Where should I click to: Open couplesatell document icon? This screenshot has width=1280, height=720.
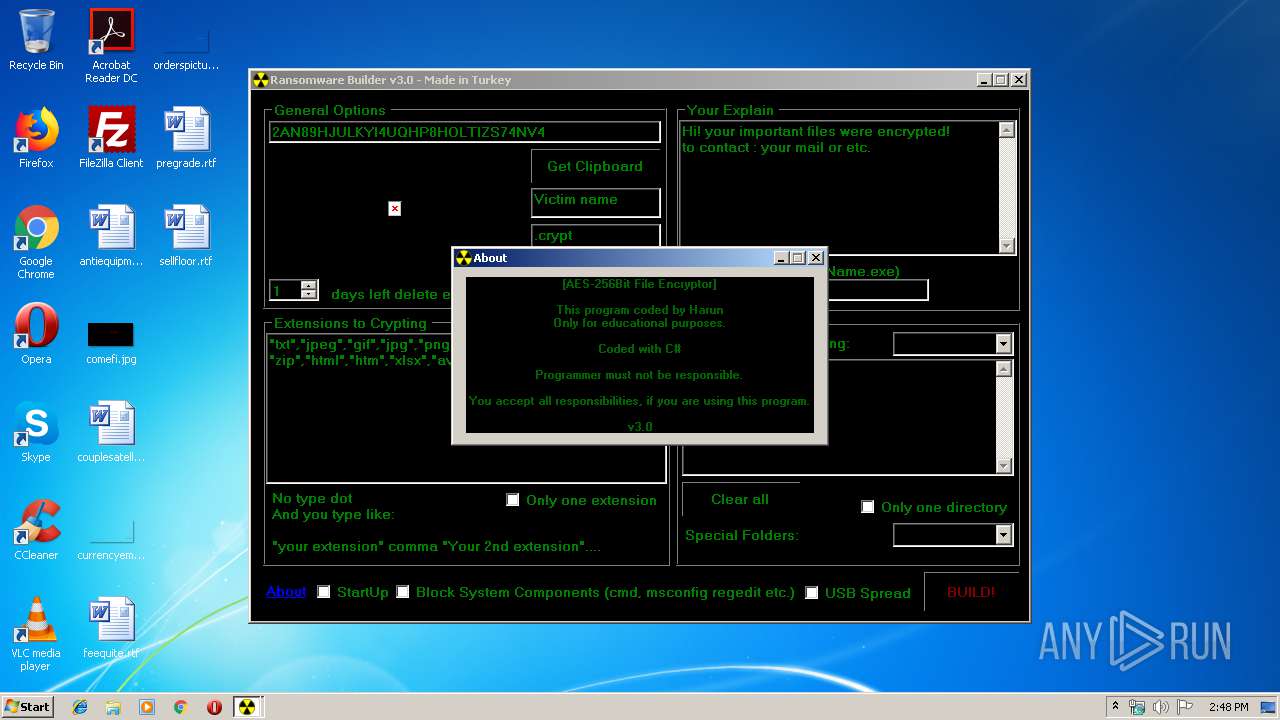[x=111, y=432]
